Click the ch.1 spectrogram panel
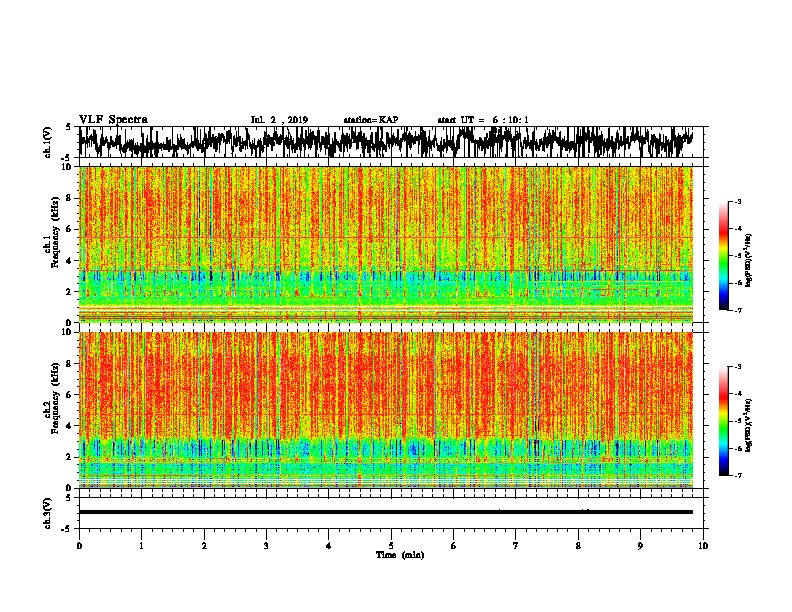Viewport: 792px width, 612px height. click(386, 244)
